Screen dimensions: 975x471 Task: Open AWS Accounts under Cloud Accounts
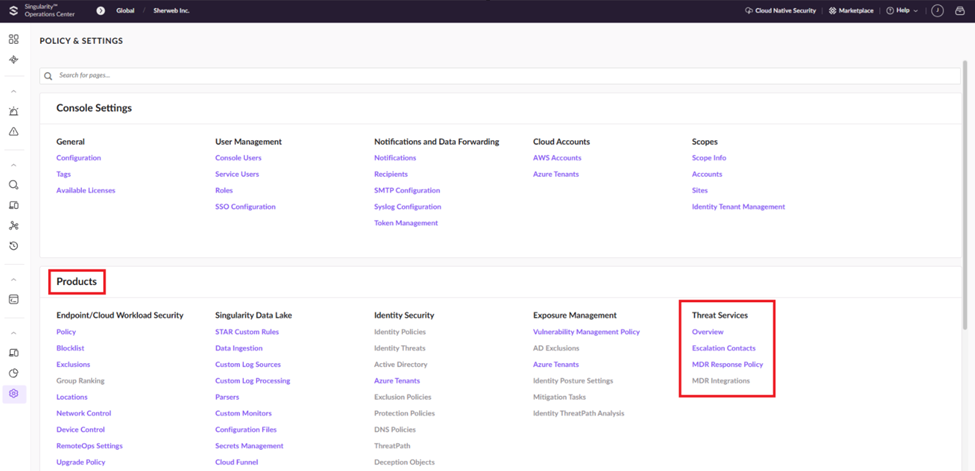557,158
